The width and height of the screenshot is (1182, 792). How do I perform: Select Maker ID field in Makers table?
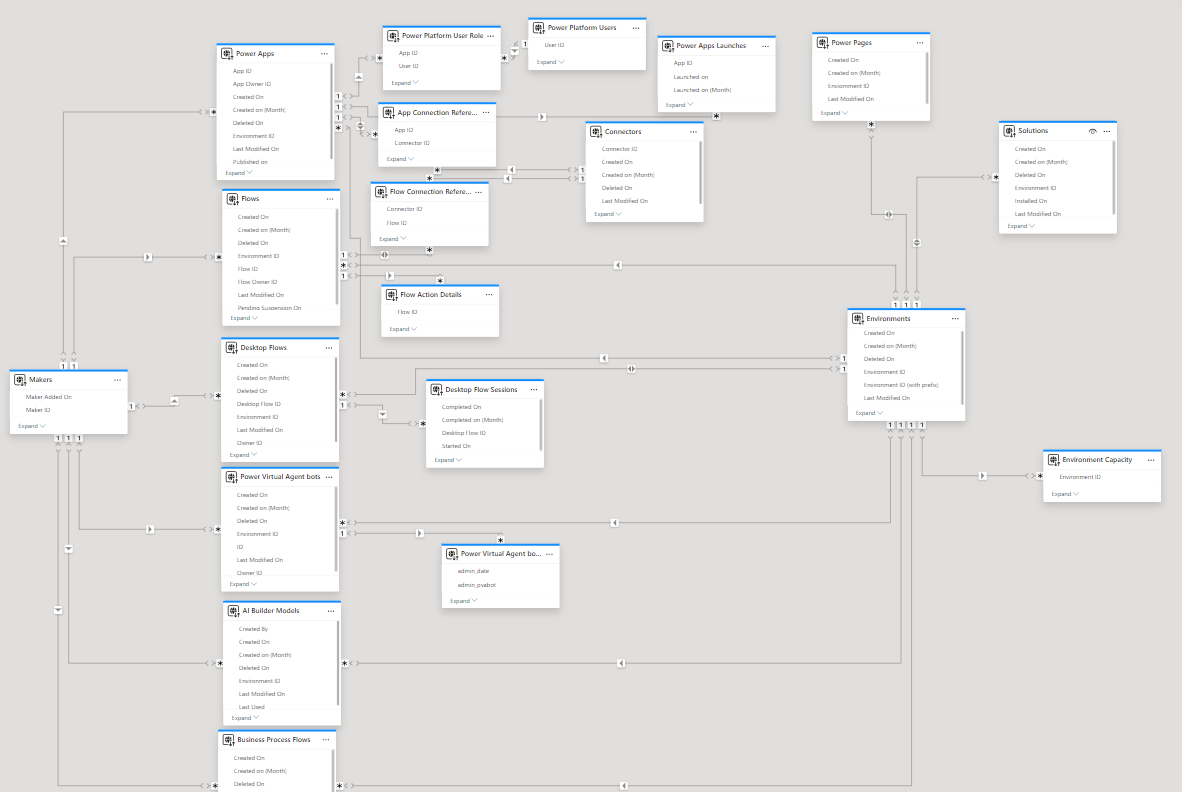point(38,410)
